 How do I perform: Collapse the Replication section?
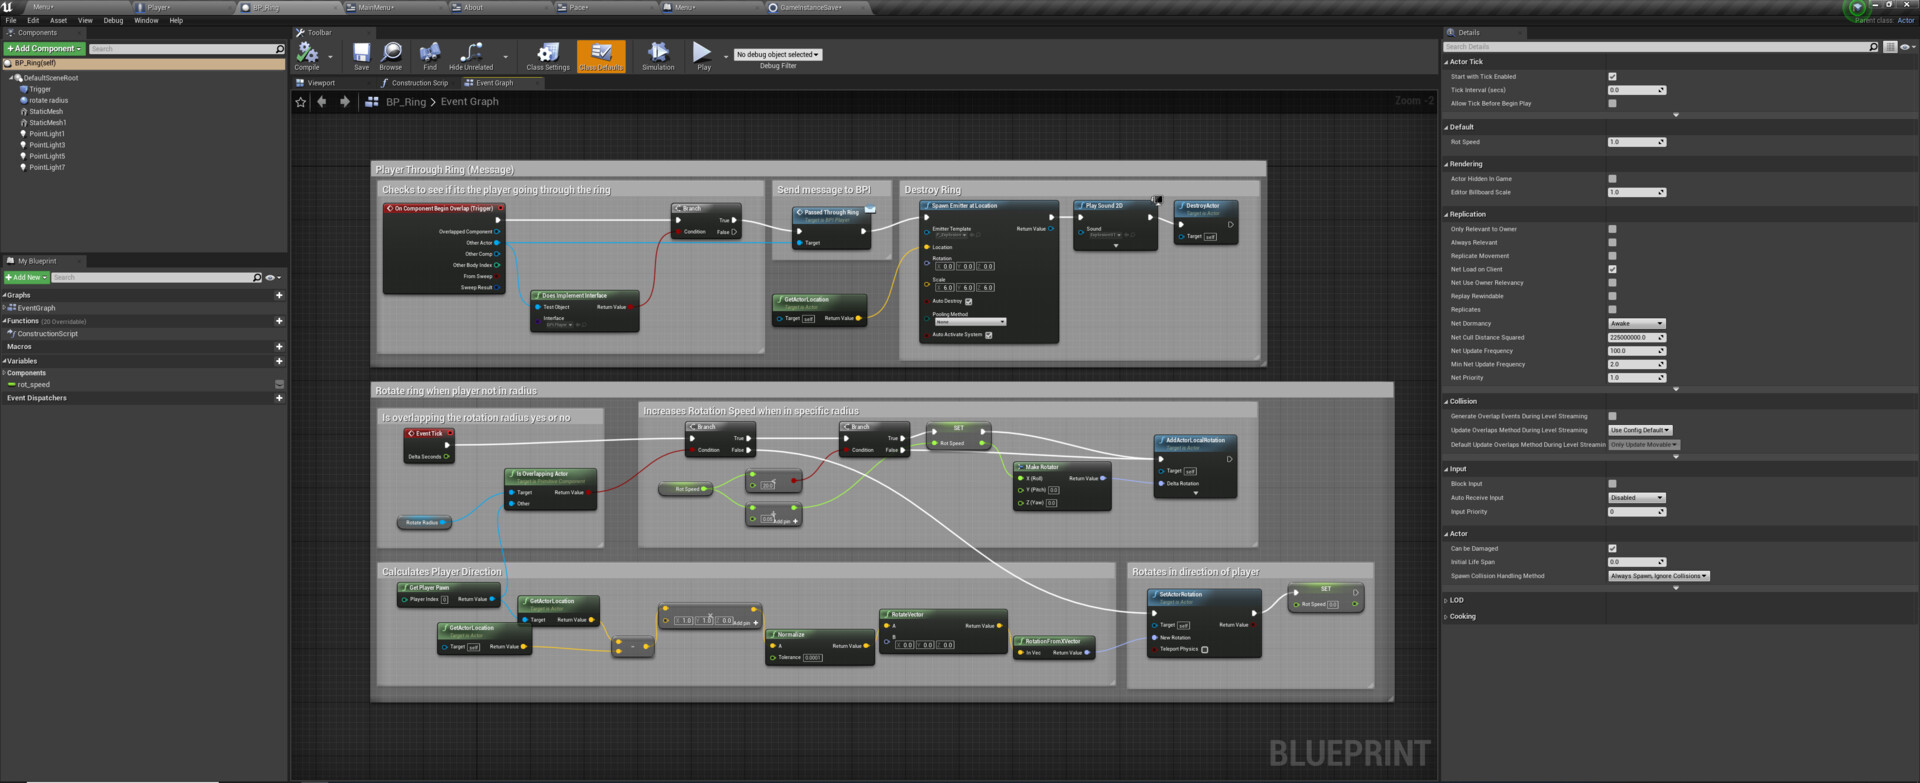tap(1446, 214)
